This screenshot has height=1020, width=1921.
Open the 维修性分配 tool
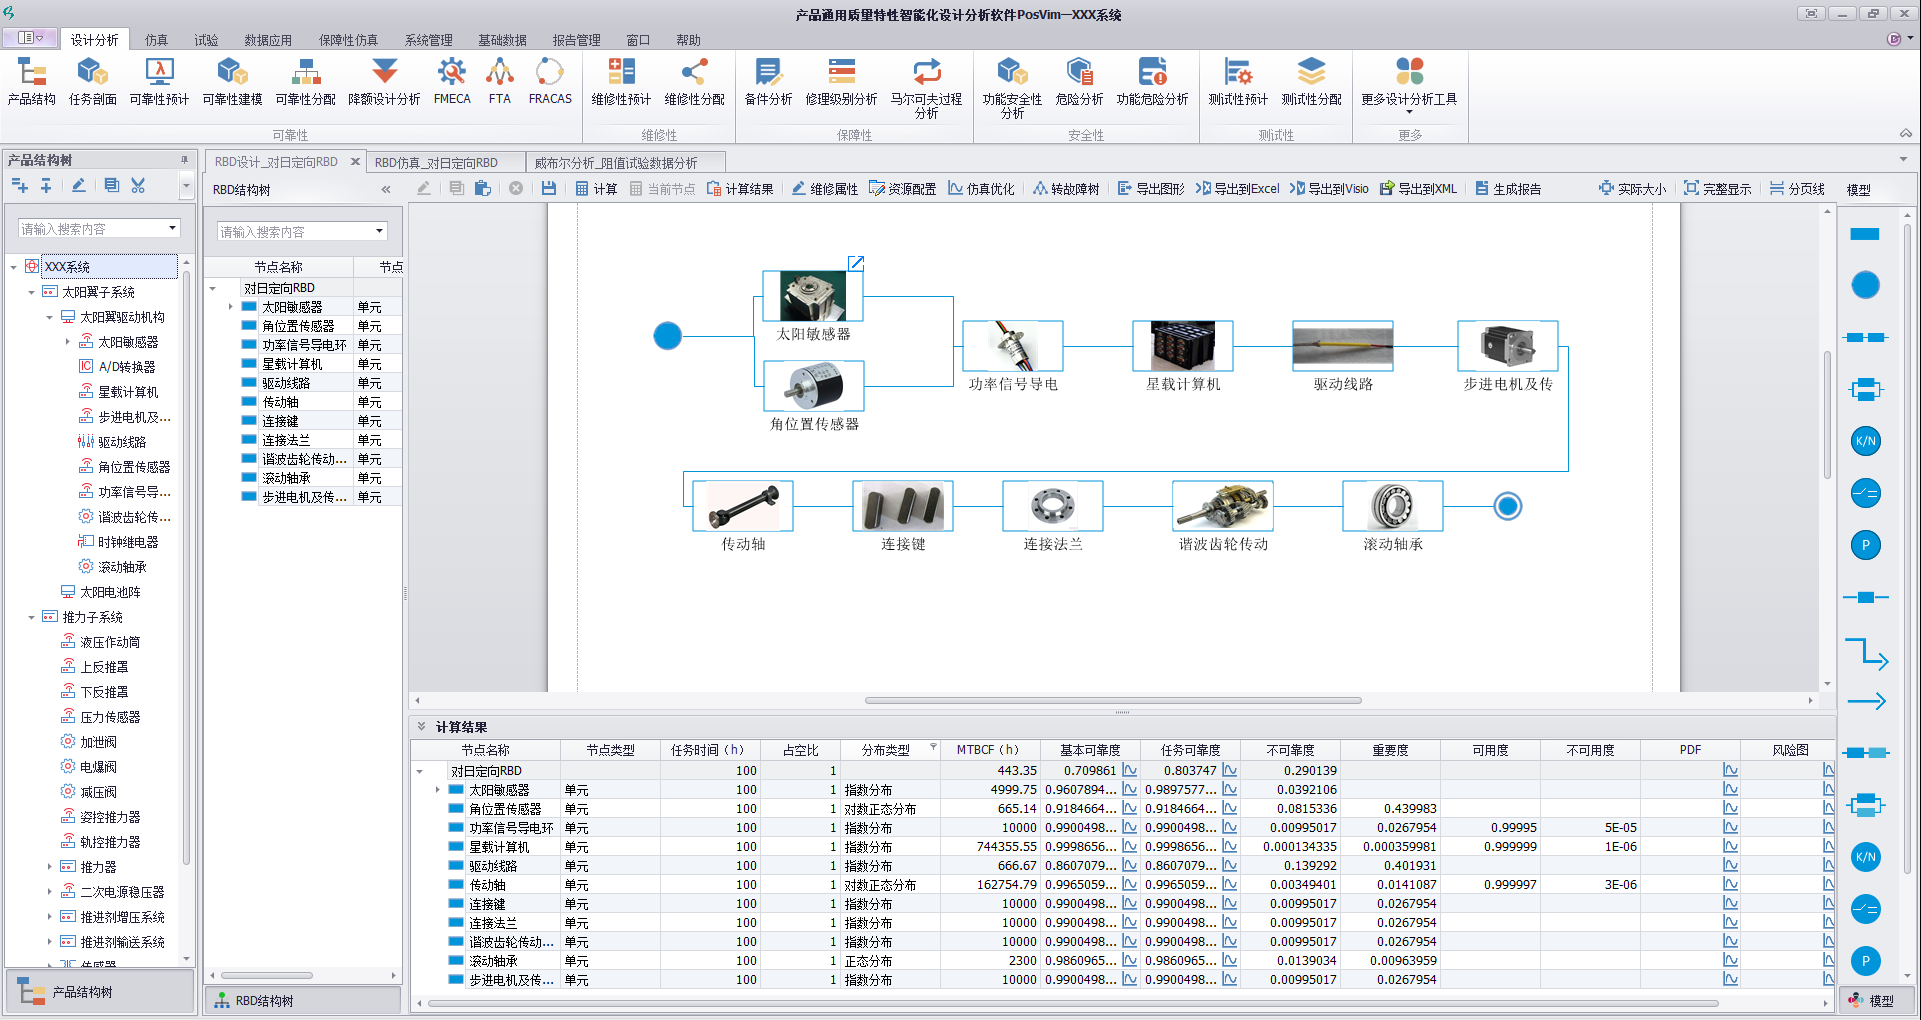(x=694, y=81)
